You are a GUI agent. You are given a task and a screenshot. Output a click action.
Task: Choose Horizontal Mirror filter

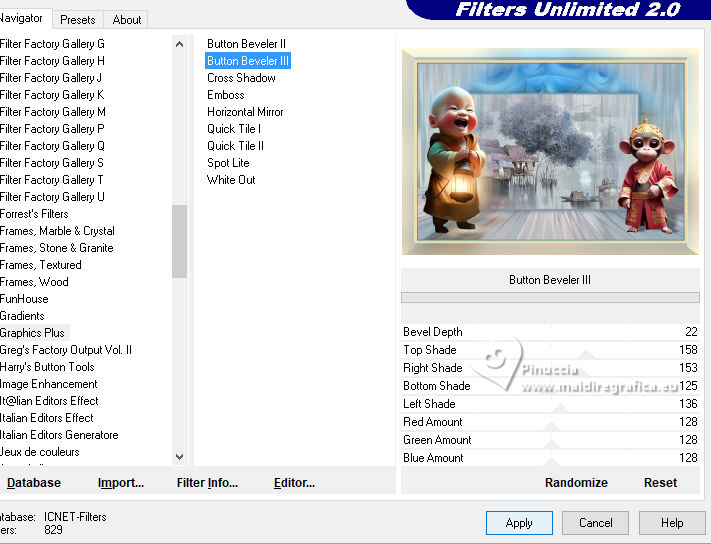point(245,112)
